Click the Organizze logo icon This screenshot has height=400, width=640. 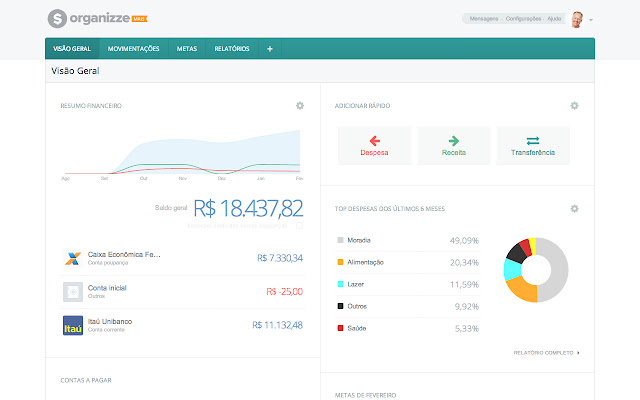tap(57, 18)
